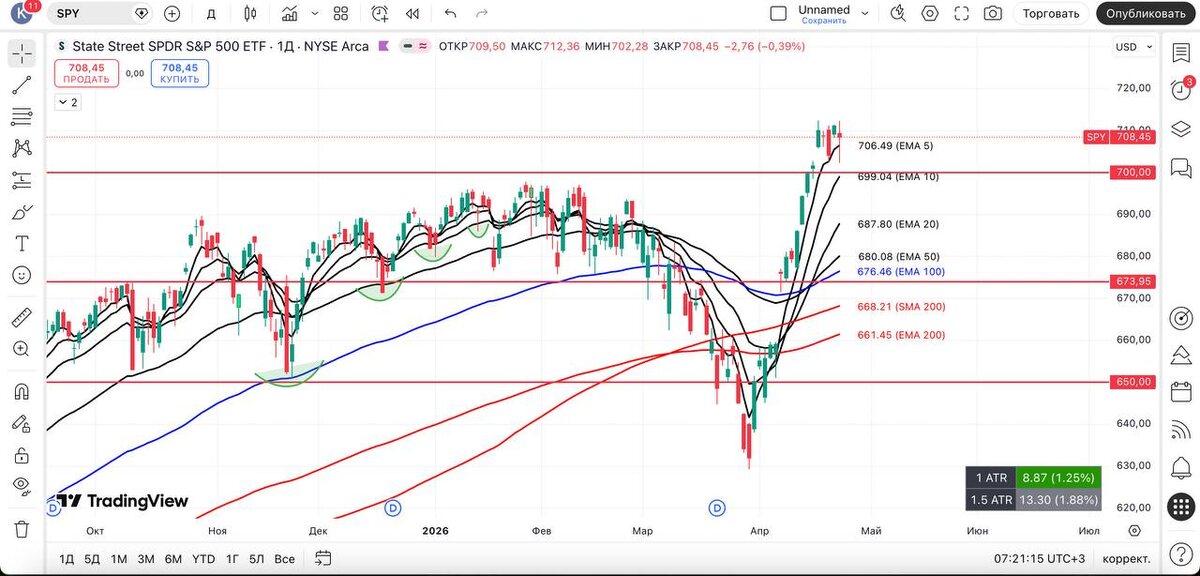The height and width of the screenshot is (576, 1200).
Task: Select the 6М date range tab
Action: click(x=173, y=558)
